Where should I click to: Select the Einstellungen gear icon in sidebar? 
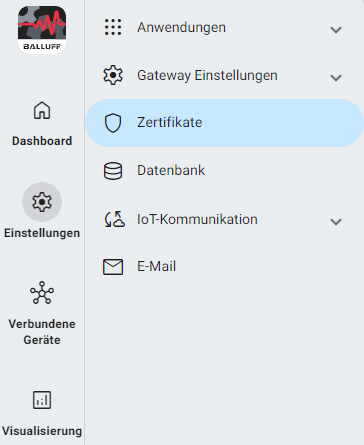pos(42,202)
